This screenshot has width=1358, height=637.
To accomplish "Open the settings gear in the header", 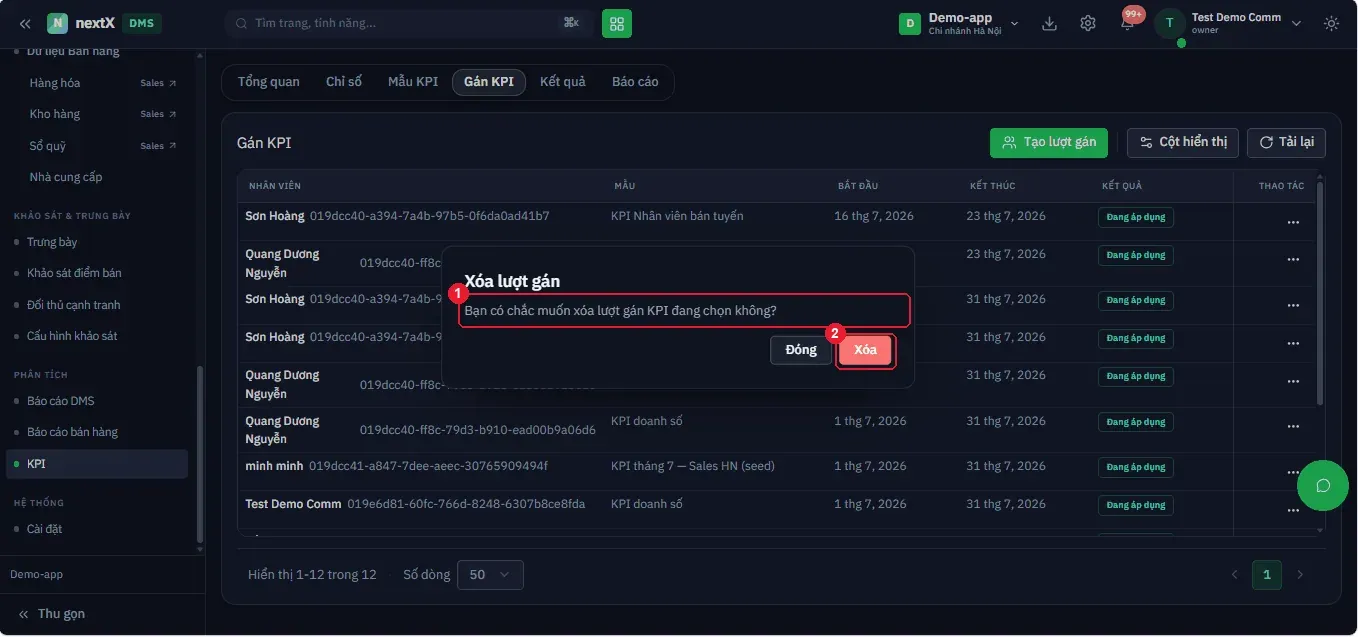I will tap(1088, 23).
